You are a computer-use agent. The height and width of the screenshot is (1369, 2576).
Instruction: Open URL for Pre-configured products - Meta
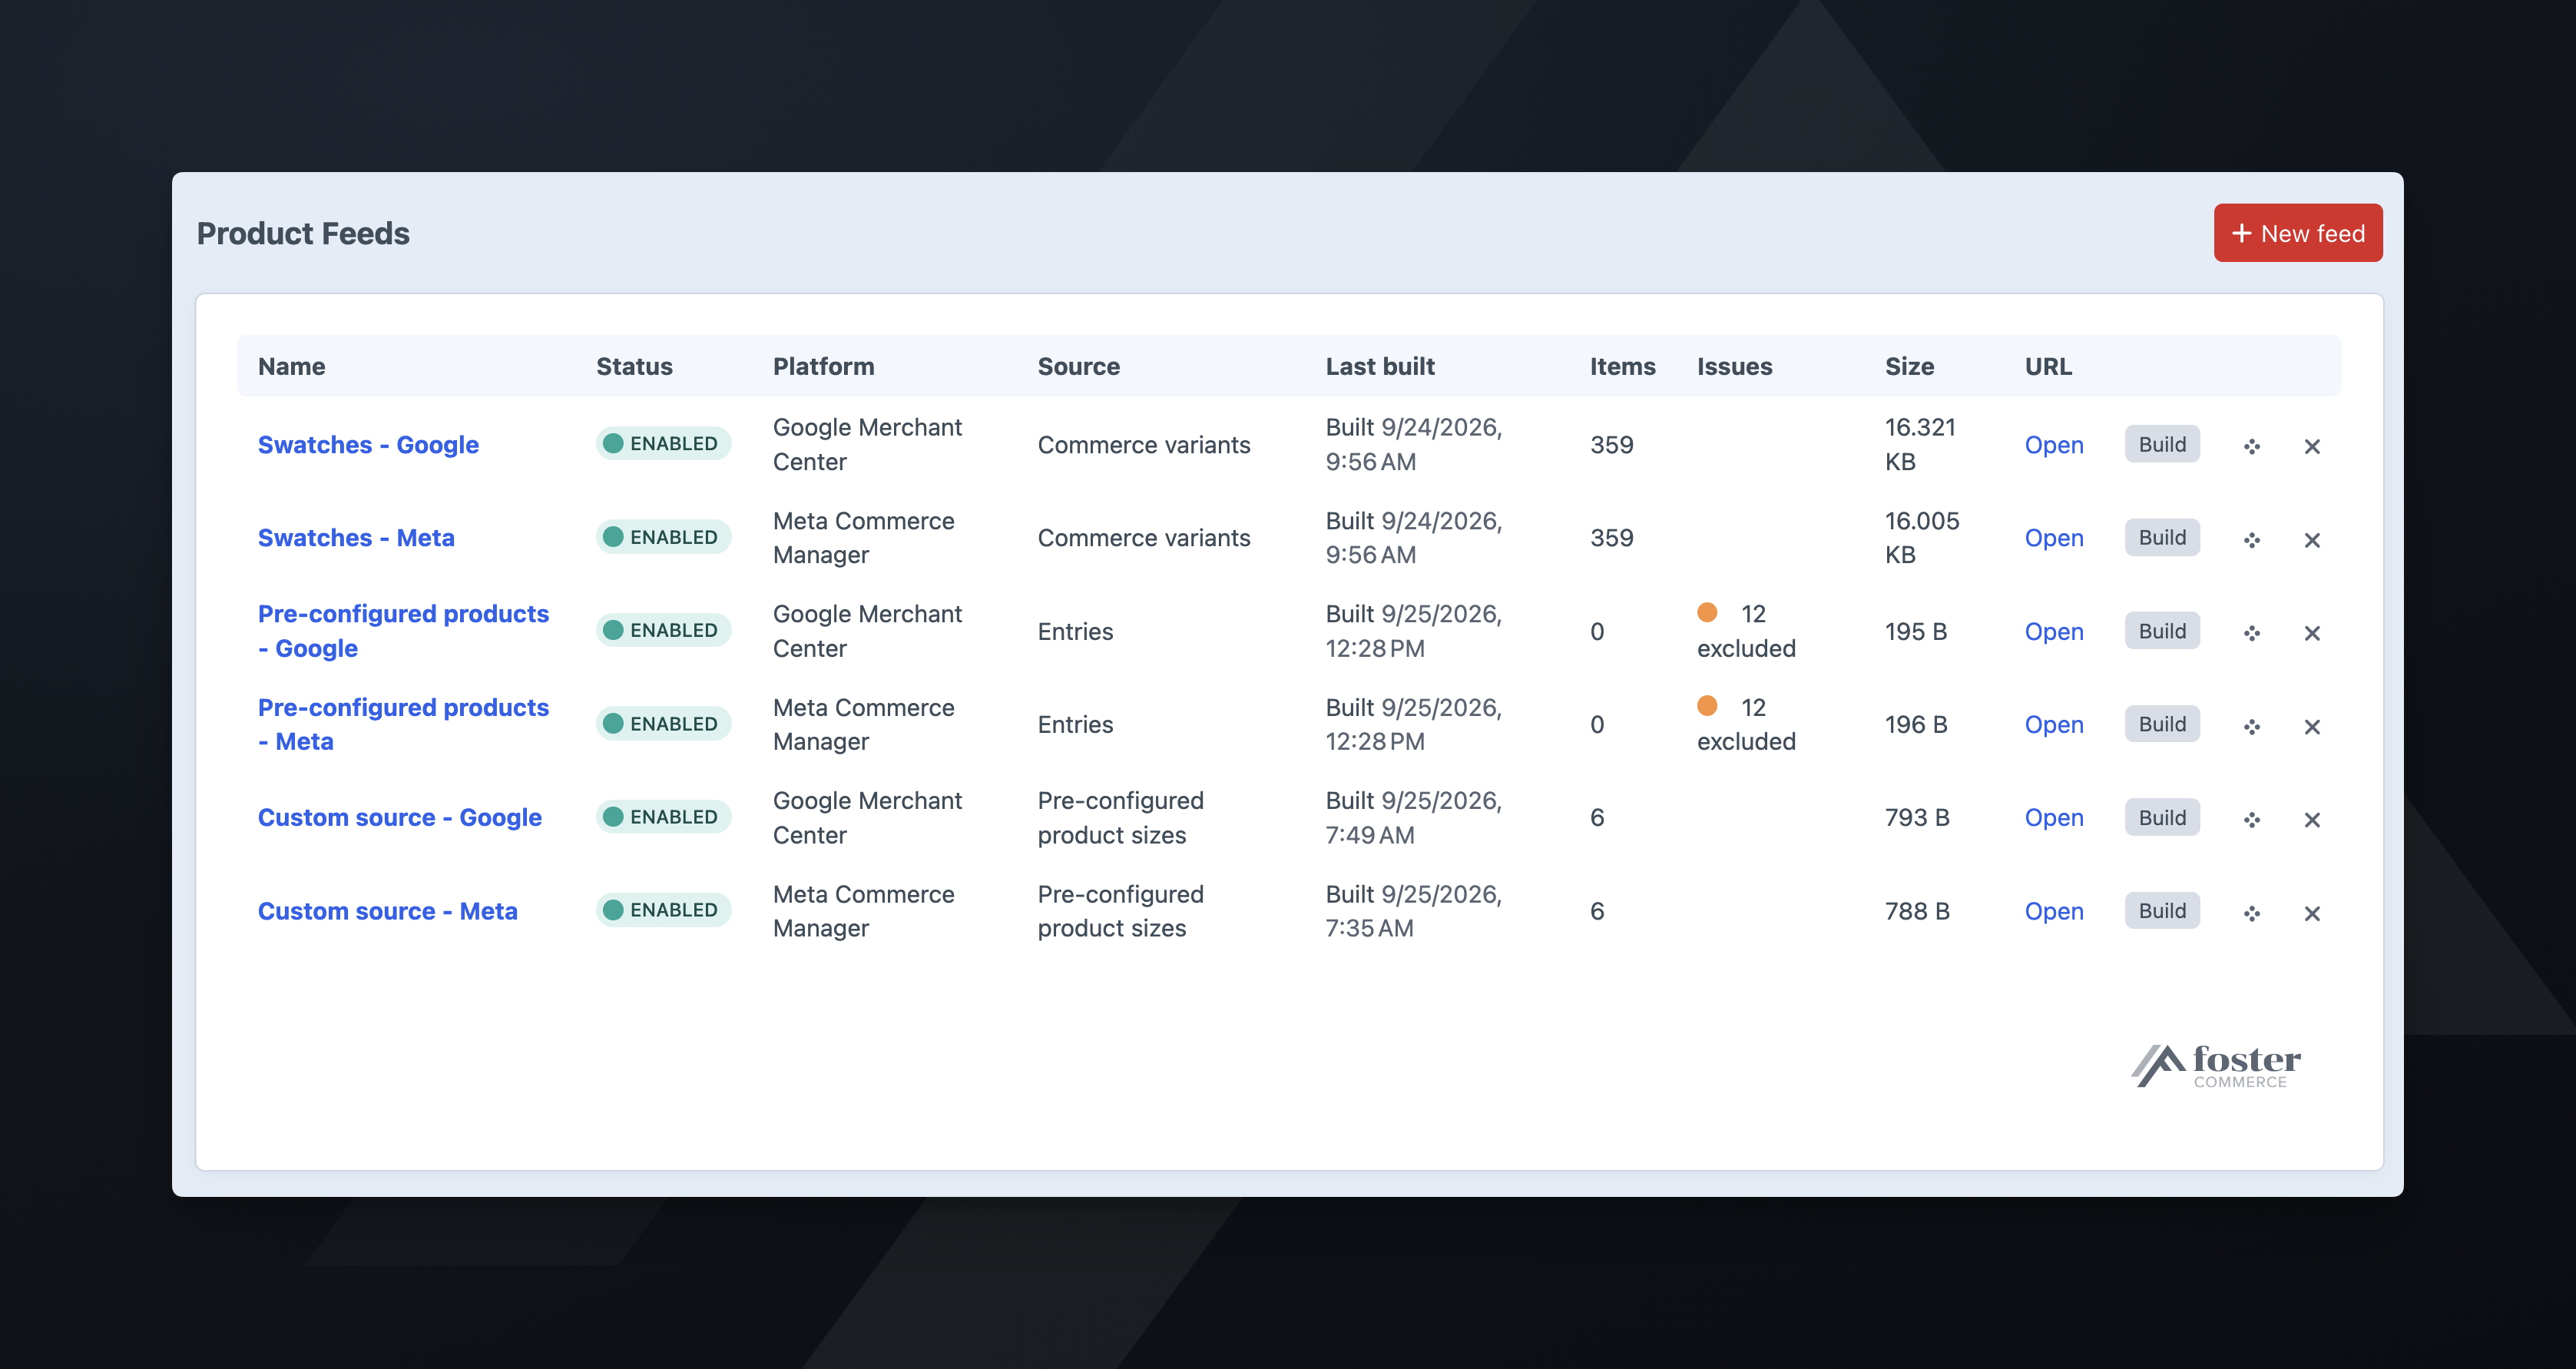(2054, 725)
